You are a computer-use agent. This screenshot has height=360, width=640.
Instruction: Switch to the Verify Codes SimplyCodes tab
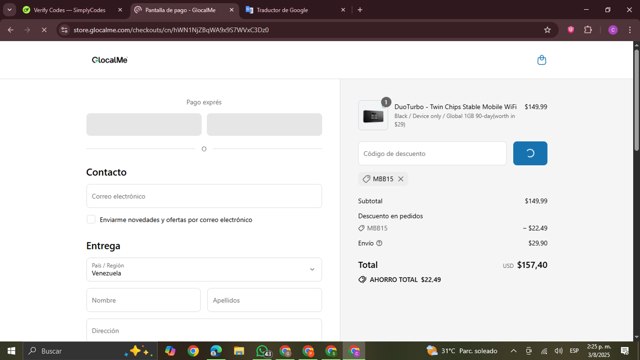coord(69,10)
